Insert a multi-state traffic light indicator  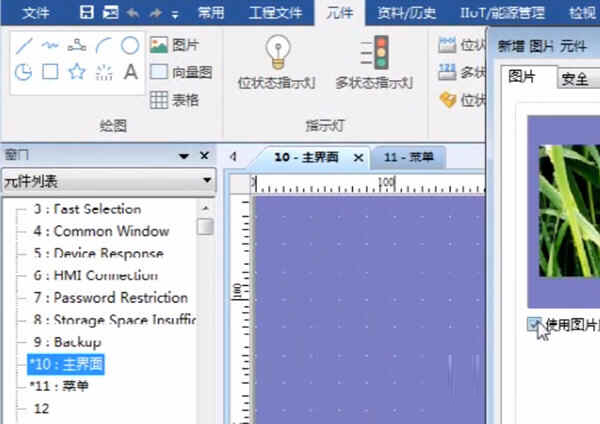(375, 62)
